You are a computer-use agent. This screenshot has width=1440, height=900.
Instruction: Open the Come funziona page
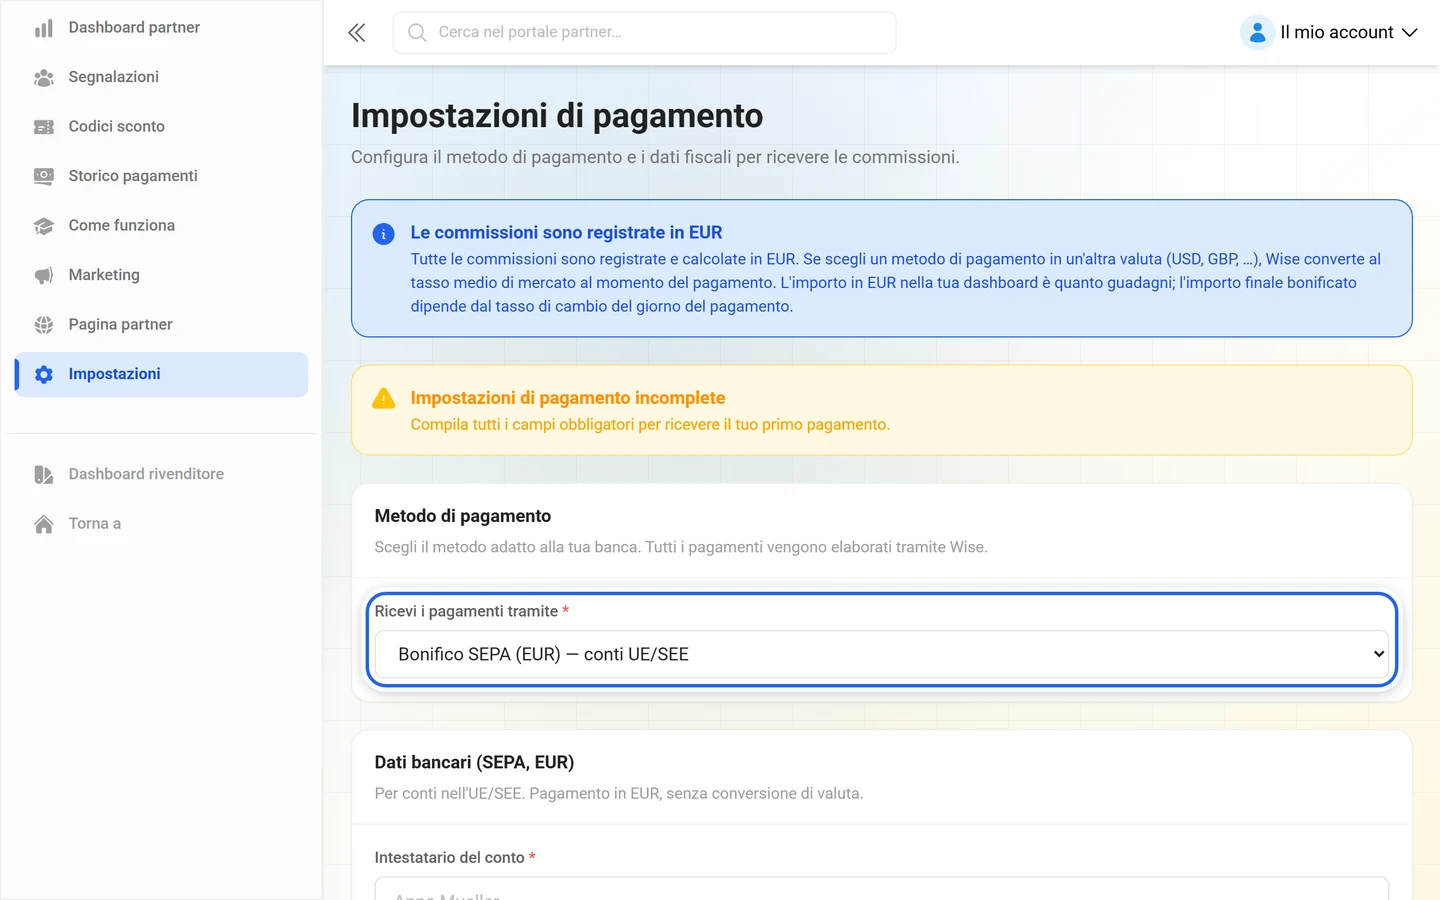(162, 226)
